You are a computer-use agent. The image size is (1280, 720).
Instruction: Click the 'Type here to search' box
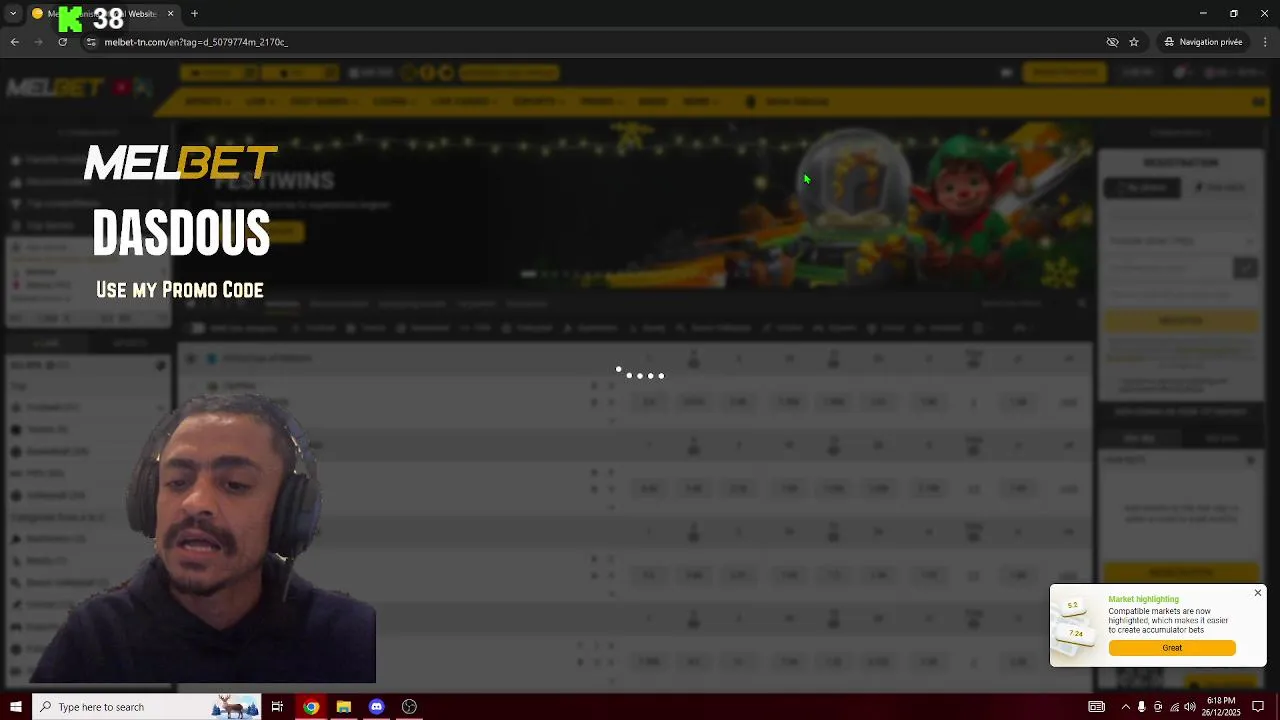[147, 707]
